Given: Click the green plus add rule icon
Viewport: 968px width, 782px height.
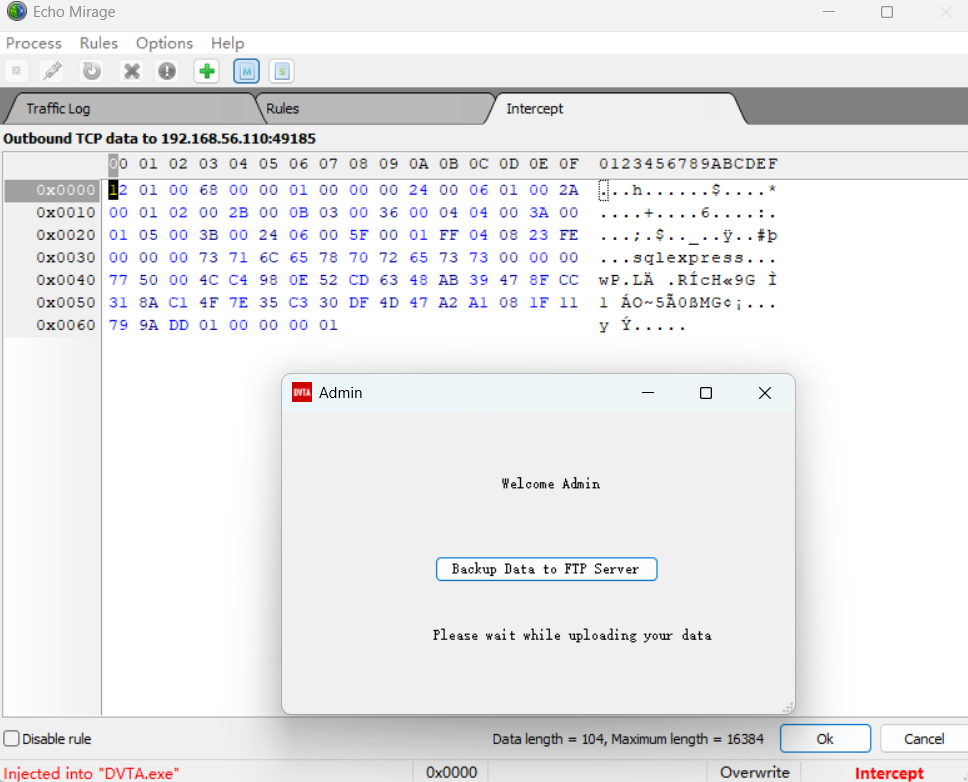Looking at the screenshot, I should [207, 71].
